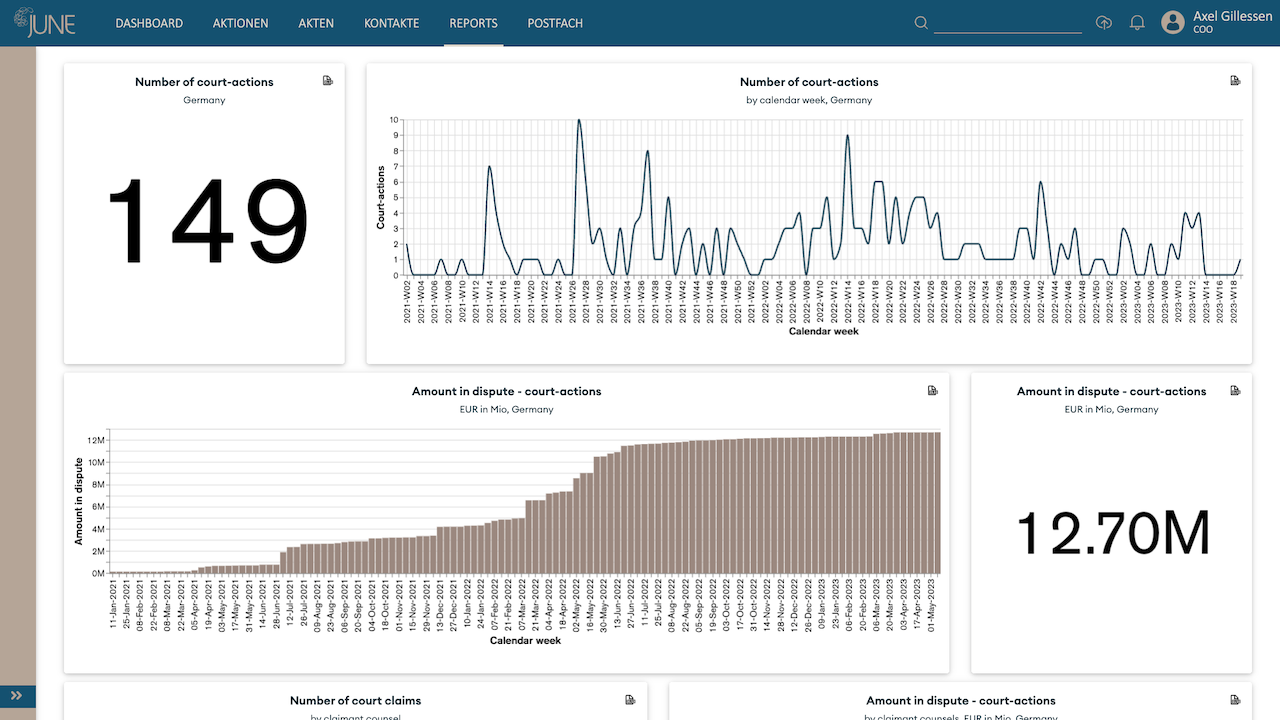Click the 12.70M total value

(1112, 533)
